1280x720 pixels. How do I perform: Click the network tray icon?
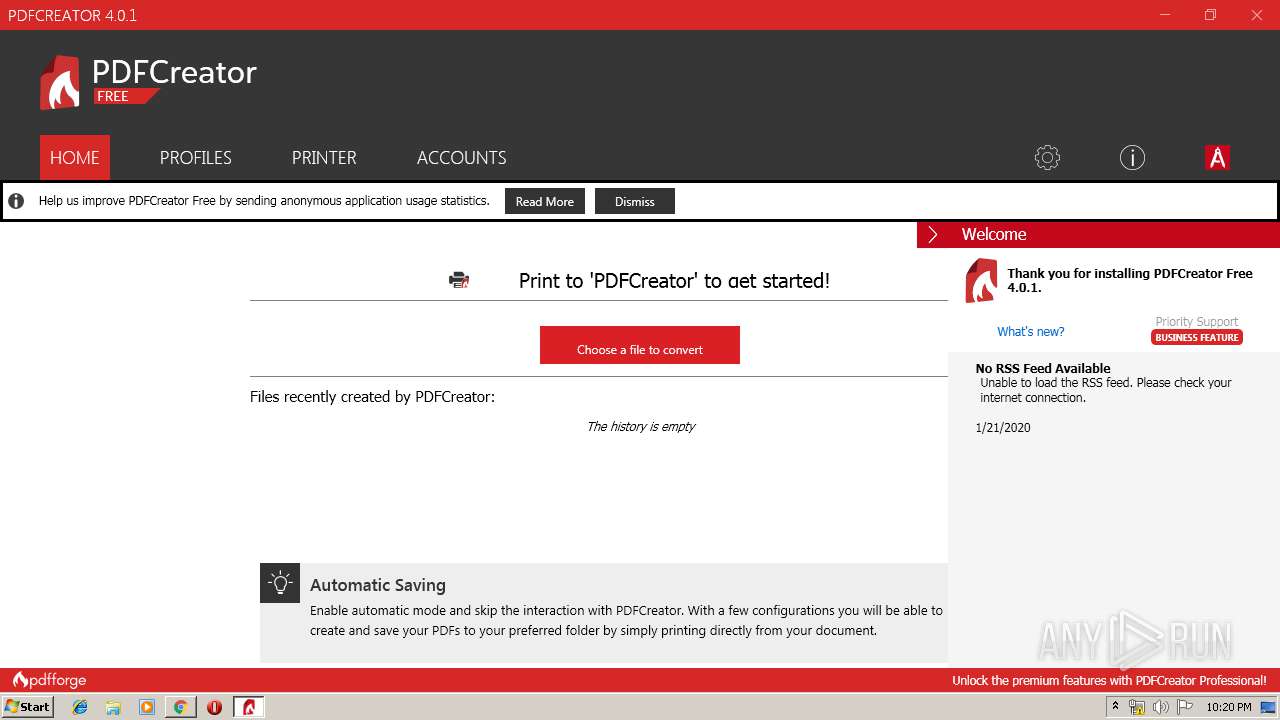tap(1137, 707)
